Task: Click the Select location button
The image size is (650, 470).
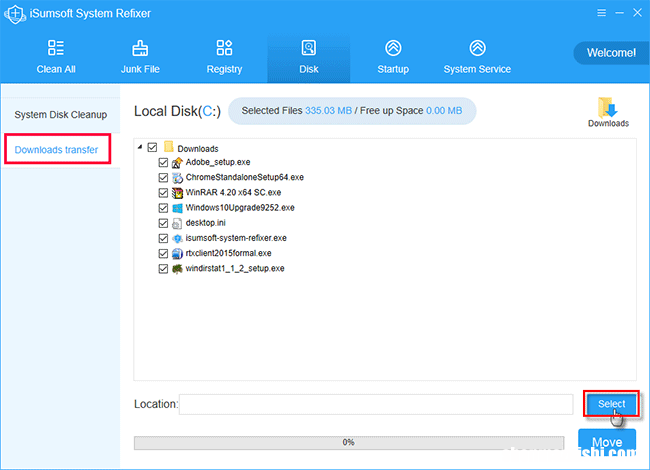Action: (x=611, y=404)
